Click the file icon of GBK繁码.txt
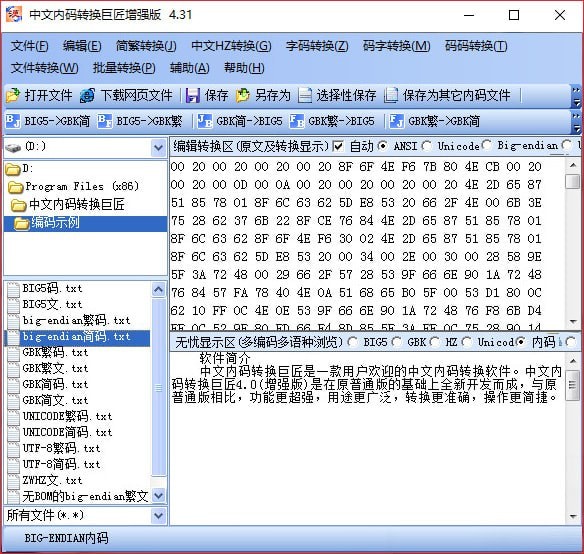Viewport: 584px width, 554px height. (x=13, y=353)
